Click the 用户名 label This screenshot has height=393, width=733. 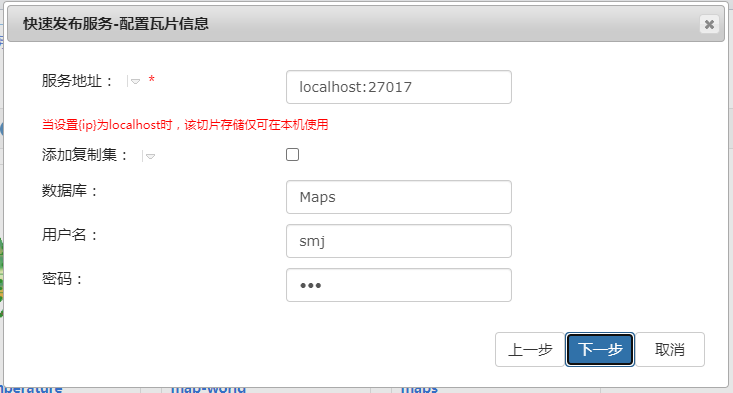70,235
